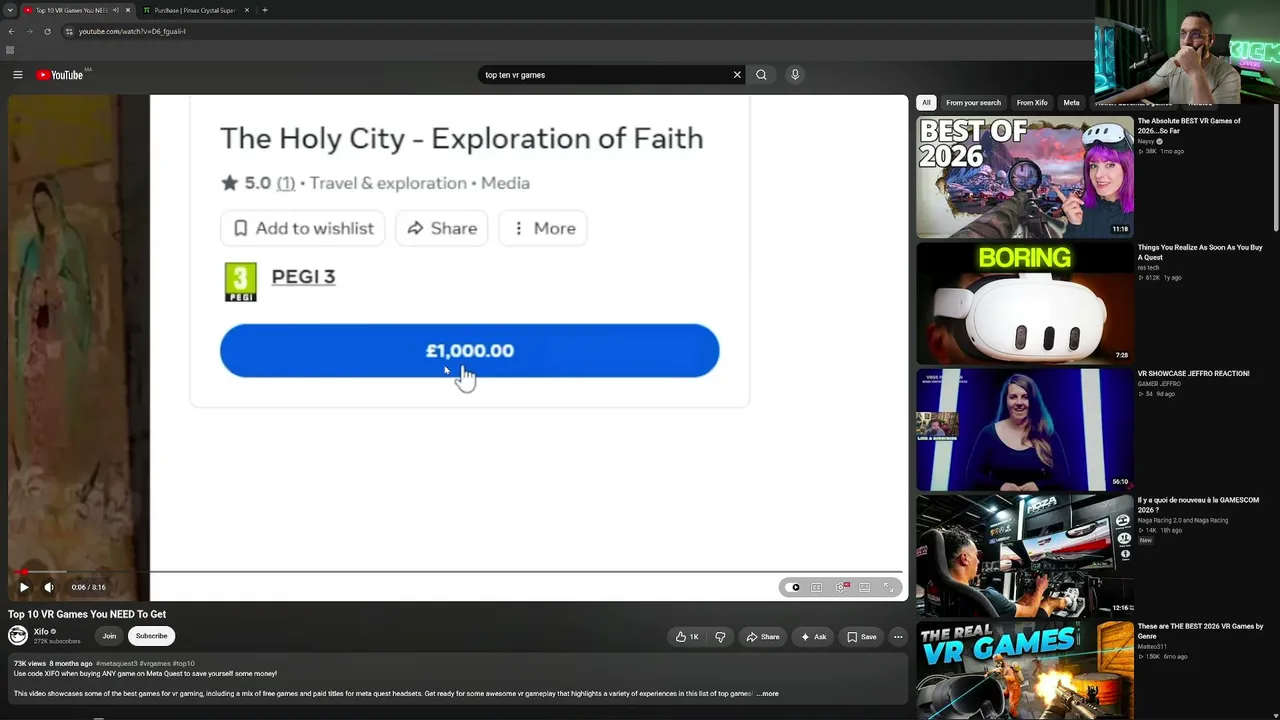The width and height of the screenshot is (1280, 720).
Task: Open 'Things You Realize As Soon As You Buy A Quest'
Action: [1200, 252]
